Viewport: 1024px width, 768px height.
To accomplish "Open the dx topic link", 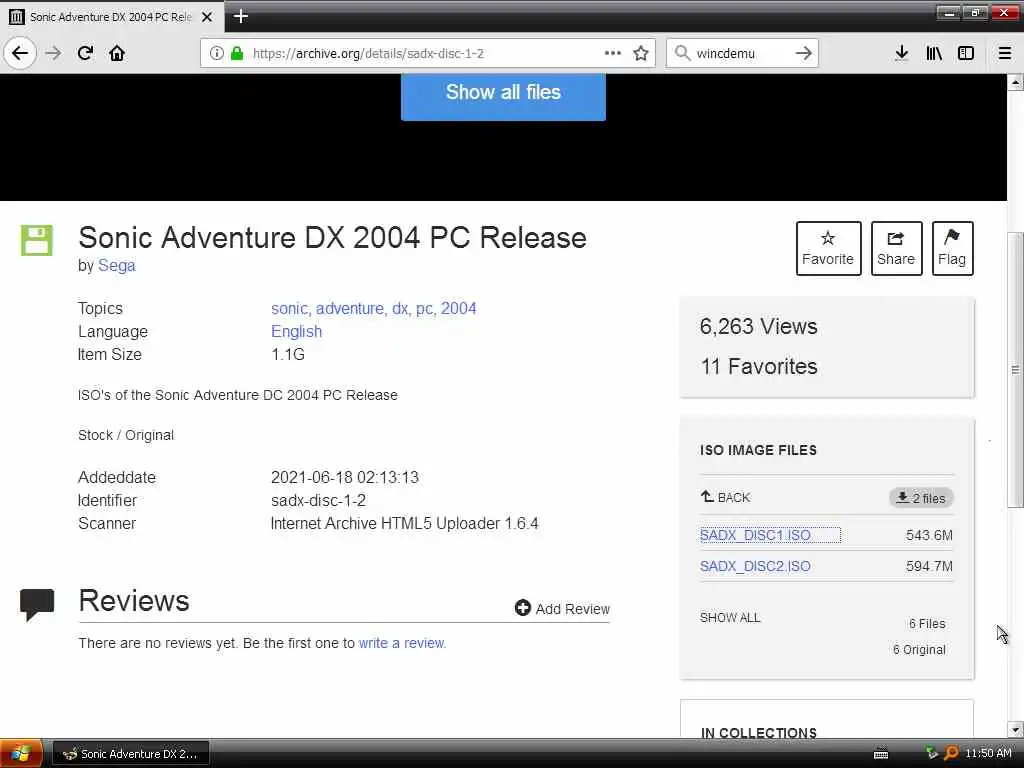I will pyautogui.click(x=401, y=308).
